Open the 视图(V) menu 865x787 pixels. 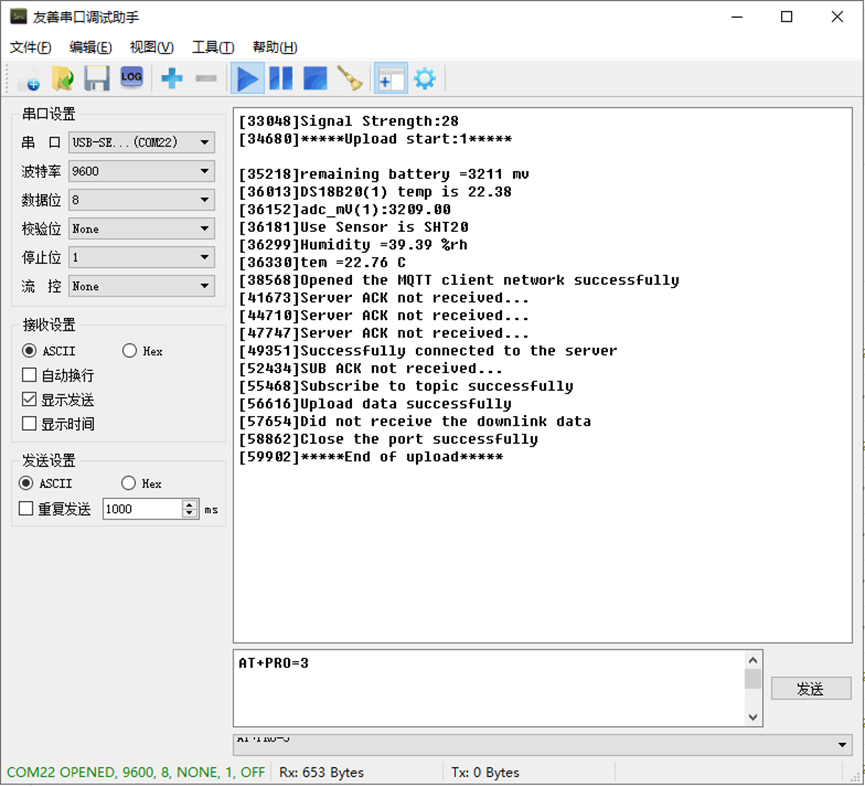tap(152, 47)
